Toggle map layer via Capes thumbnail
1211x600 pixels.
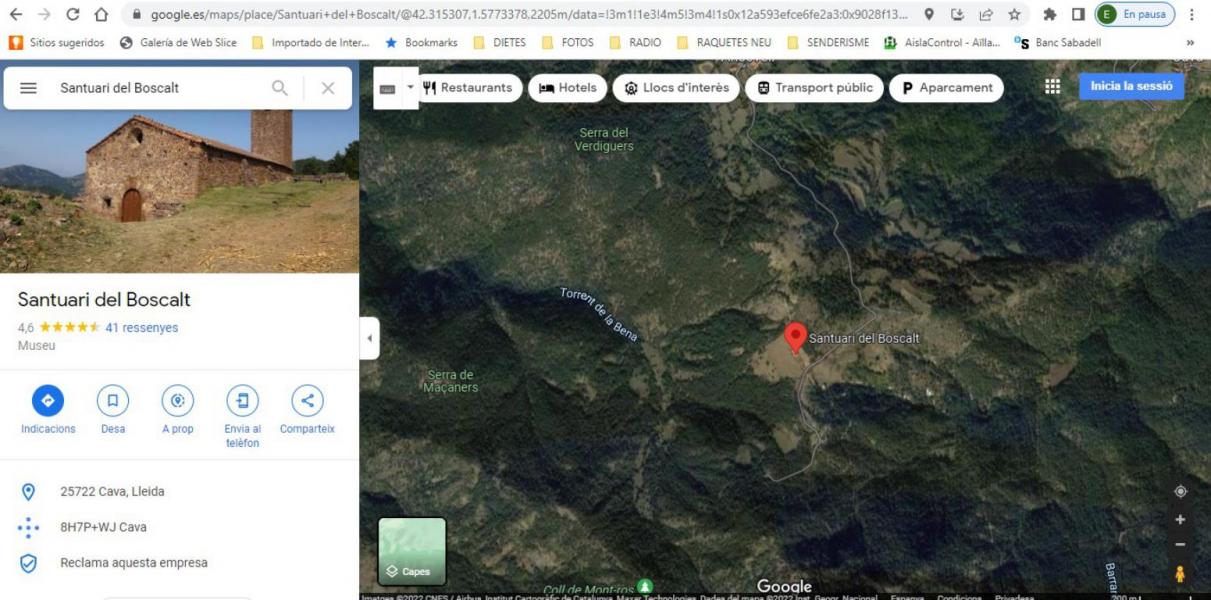412,551
